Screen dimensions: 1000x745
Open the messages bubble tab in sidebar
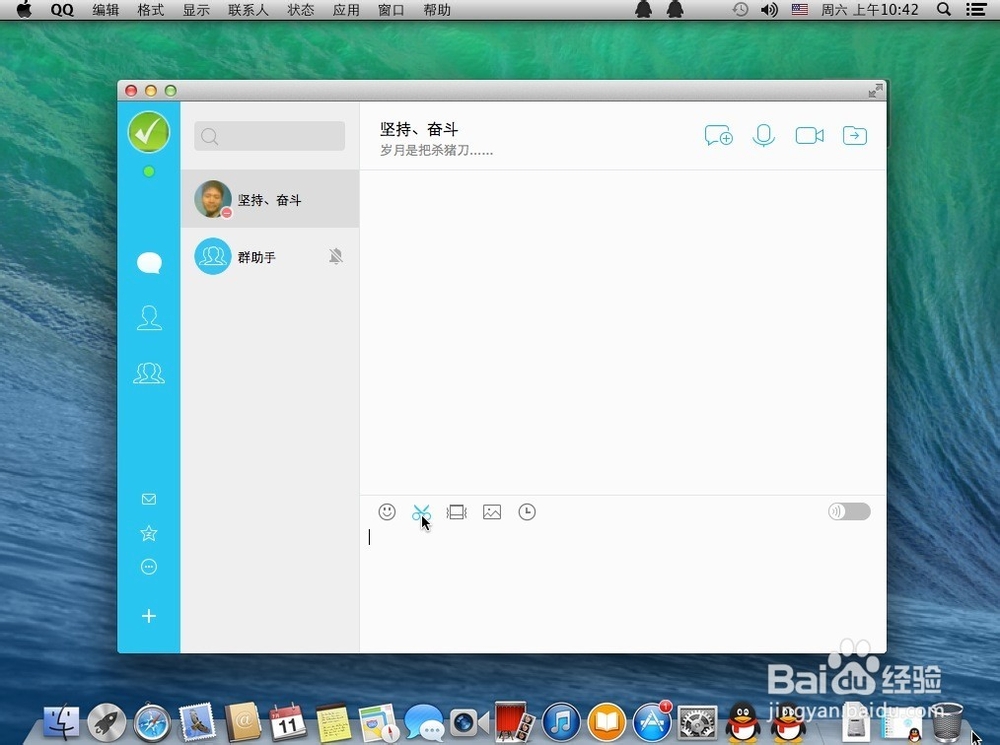point(149,263)
